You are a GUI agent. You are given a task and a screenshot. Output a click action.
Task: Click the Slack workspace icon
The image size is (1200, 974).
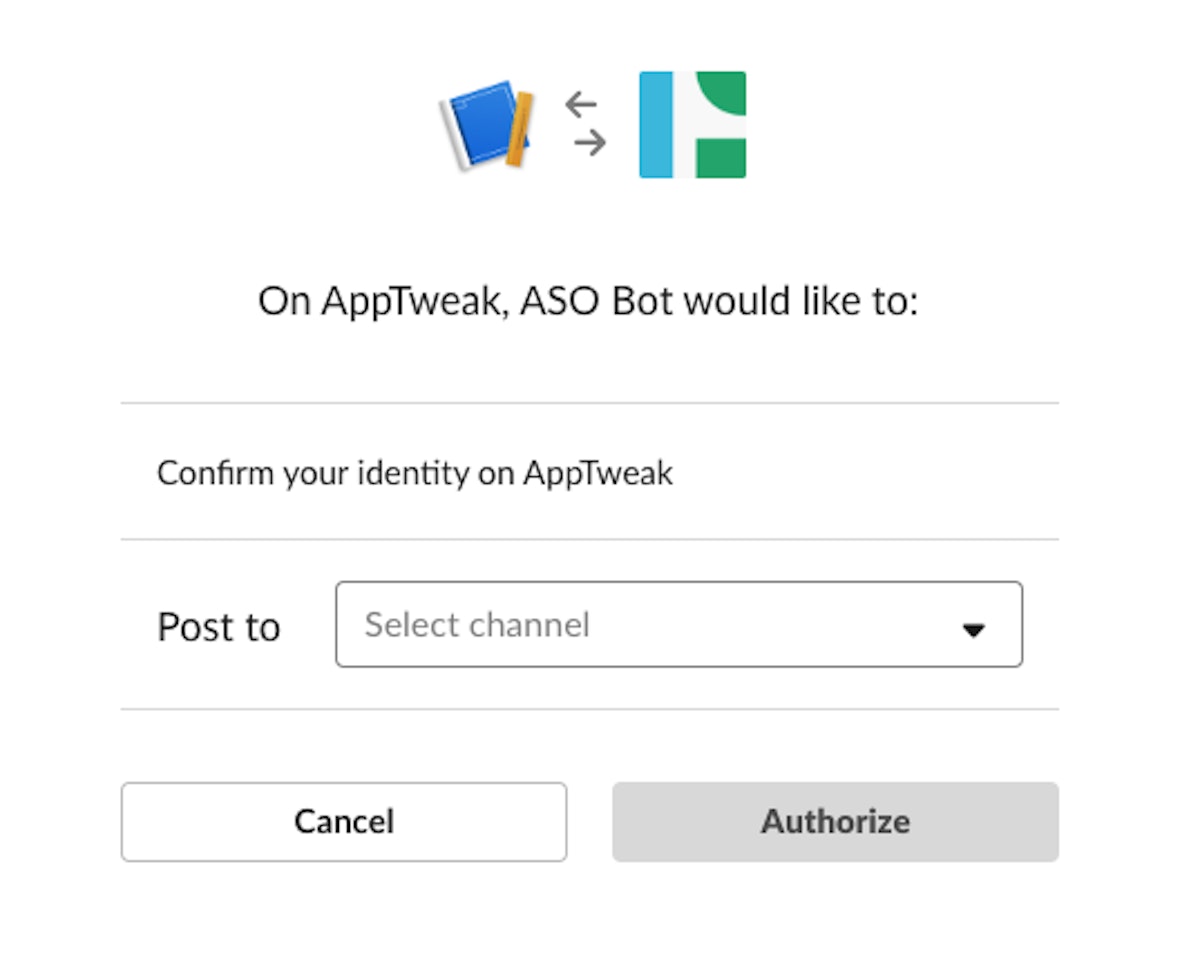pyautogui.click(x=692, y=123)
